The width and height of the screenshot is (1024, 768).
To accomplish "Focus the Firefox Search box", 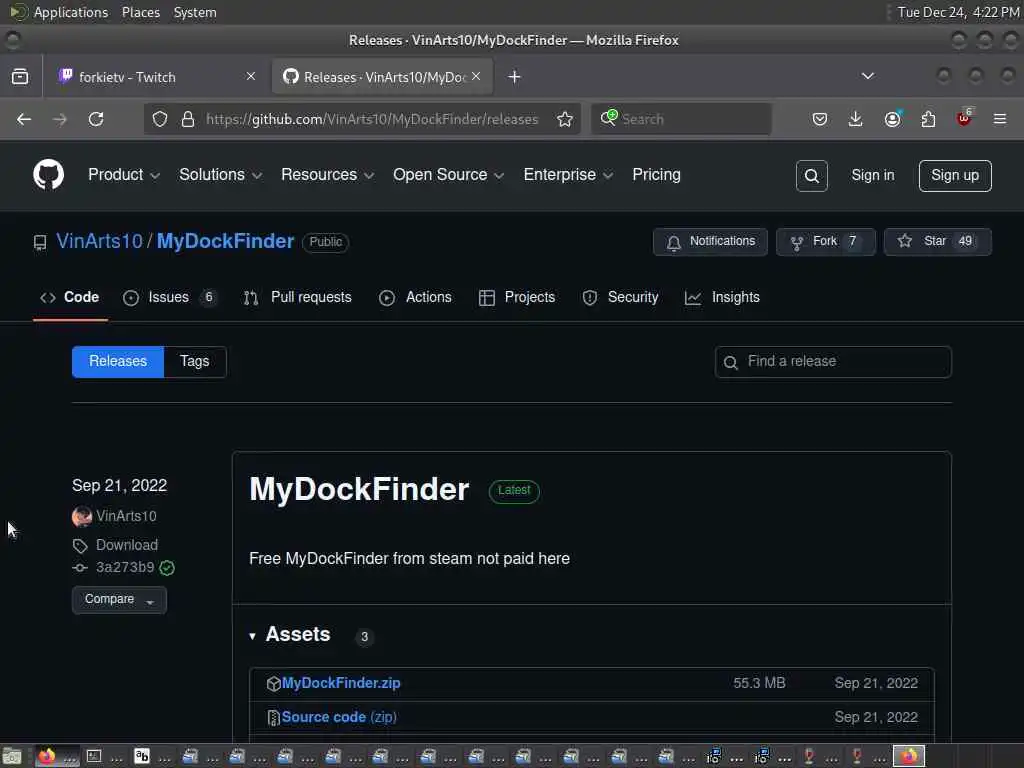I will coord(681,119).
